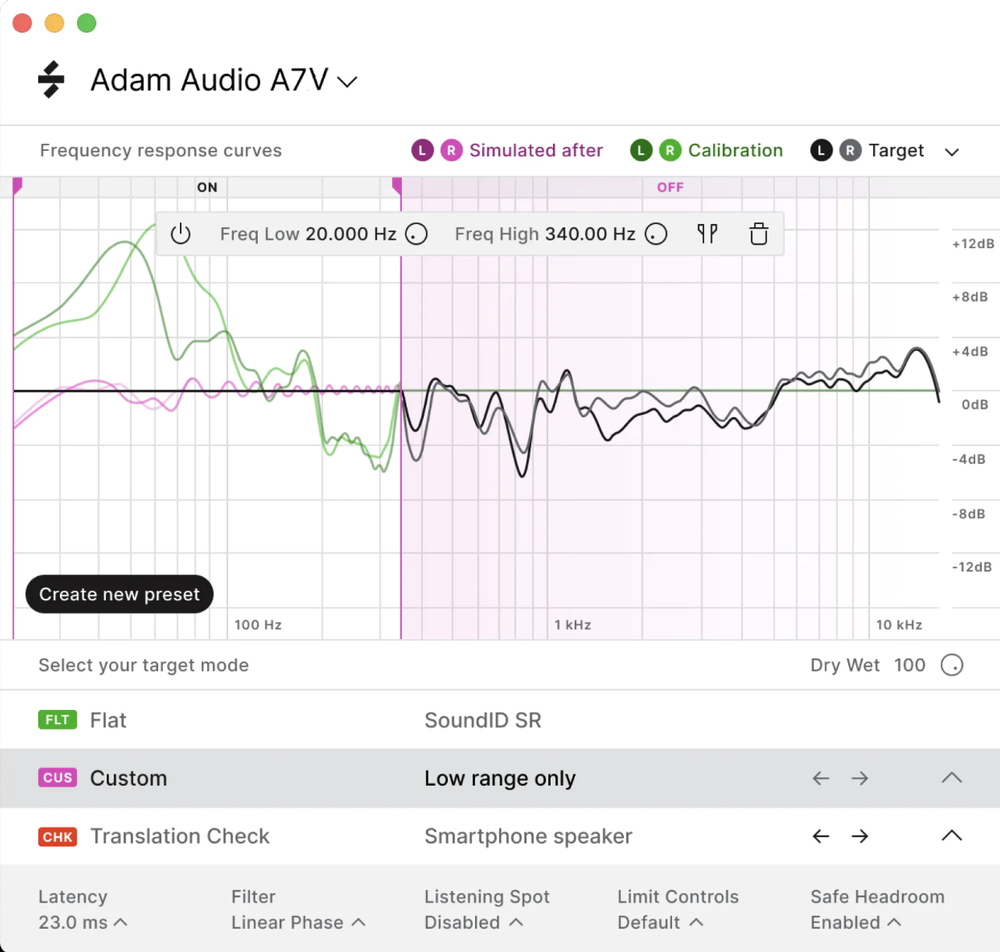
Task: Click the 1 kHz axis label
Action: tap(573, 625)
